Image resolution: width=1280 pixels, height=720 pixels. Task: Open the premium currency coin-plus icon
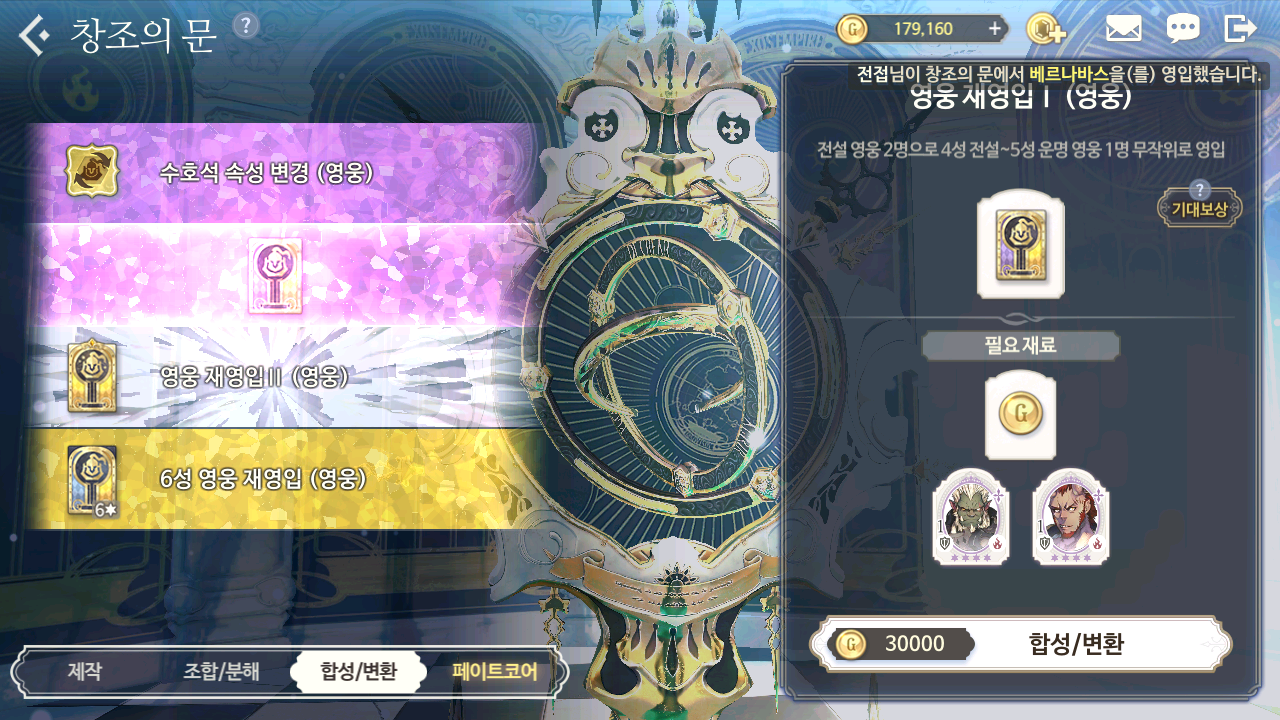(x=1046, y=28)
